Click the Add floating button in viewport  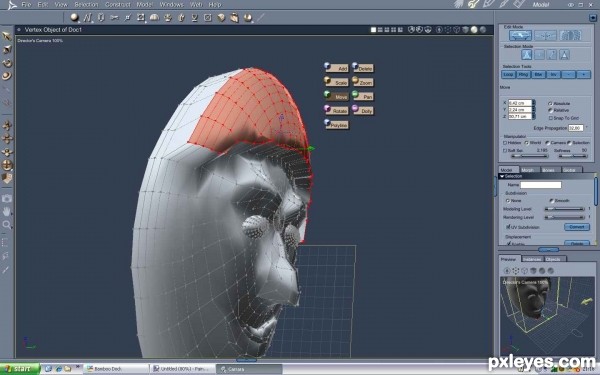click(336, 68)
